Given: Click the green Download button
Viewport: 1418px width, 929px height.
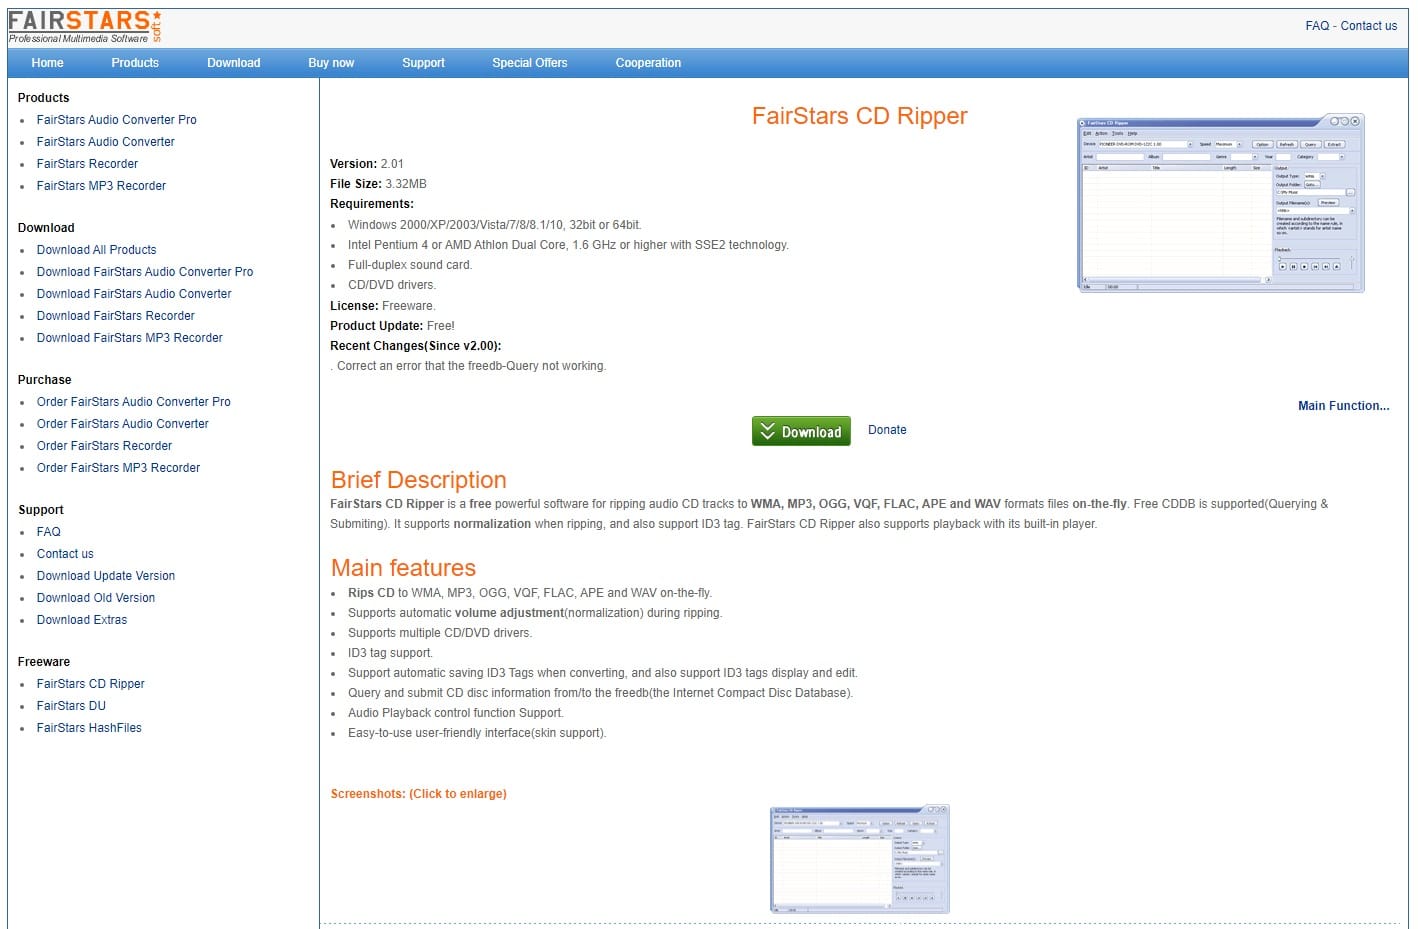Looking at the screenshot, I should coord(801,431).
